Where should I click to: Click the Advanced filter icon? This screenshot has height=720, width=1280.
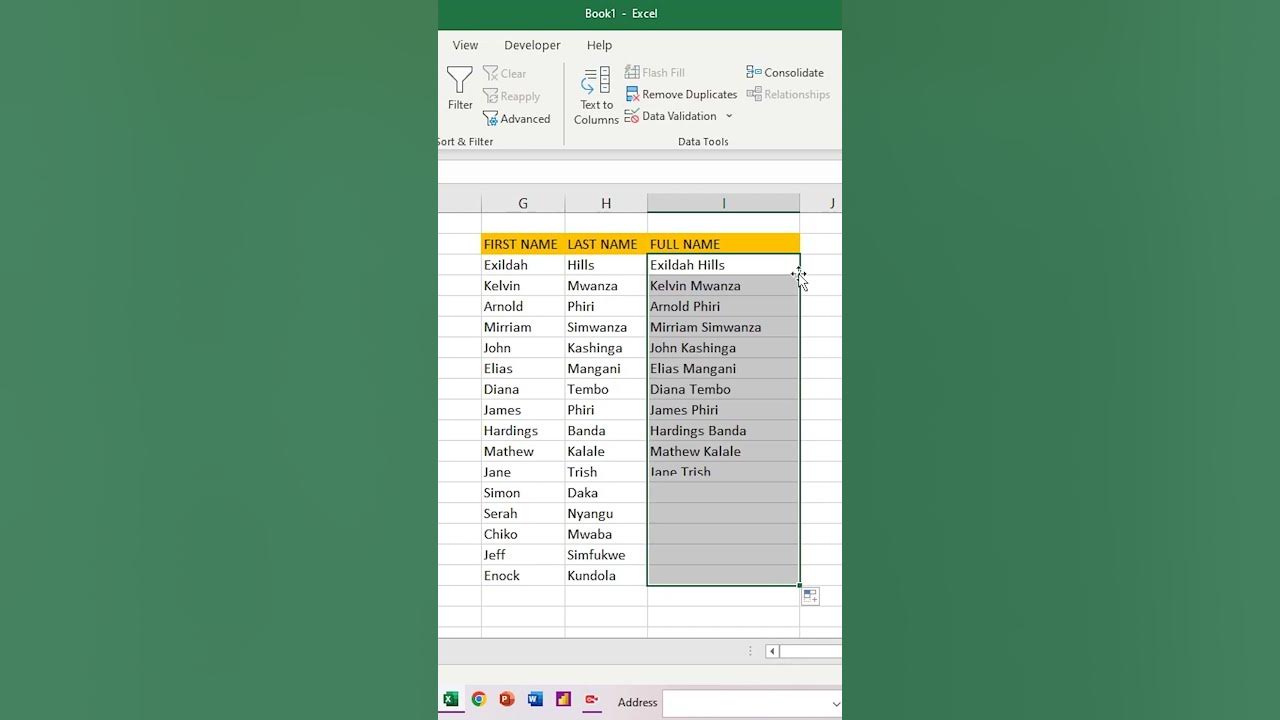[x=490, y=119]
